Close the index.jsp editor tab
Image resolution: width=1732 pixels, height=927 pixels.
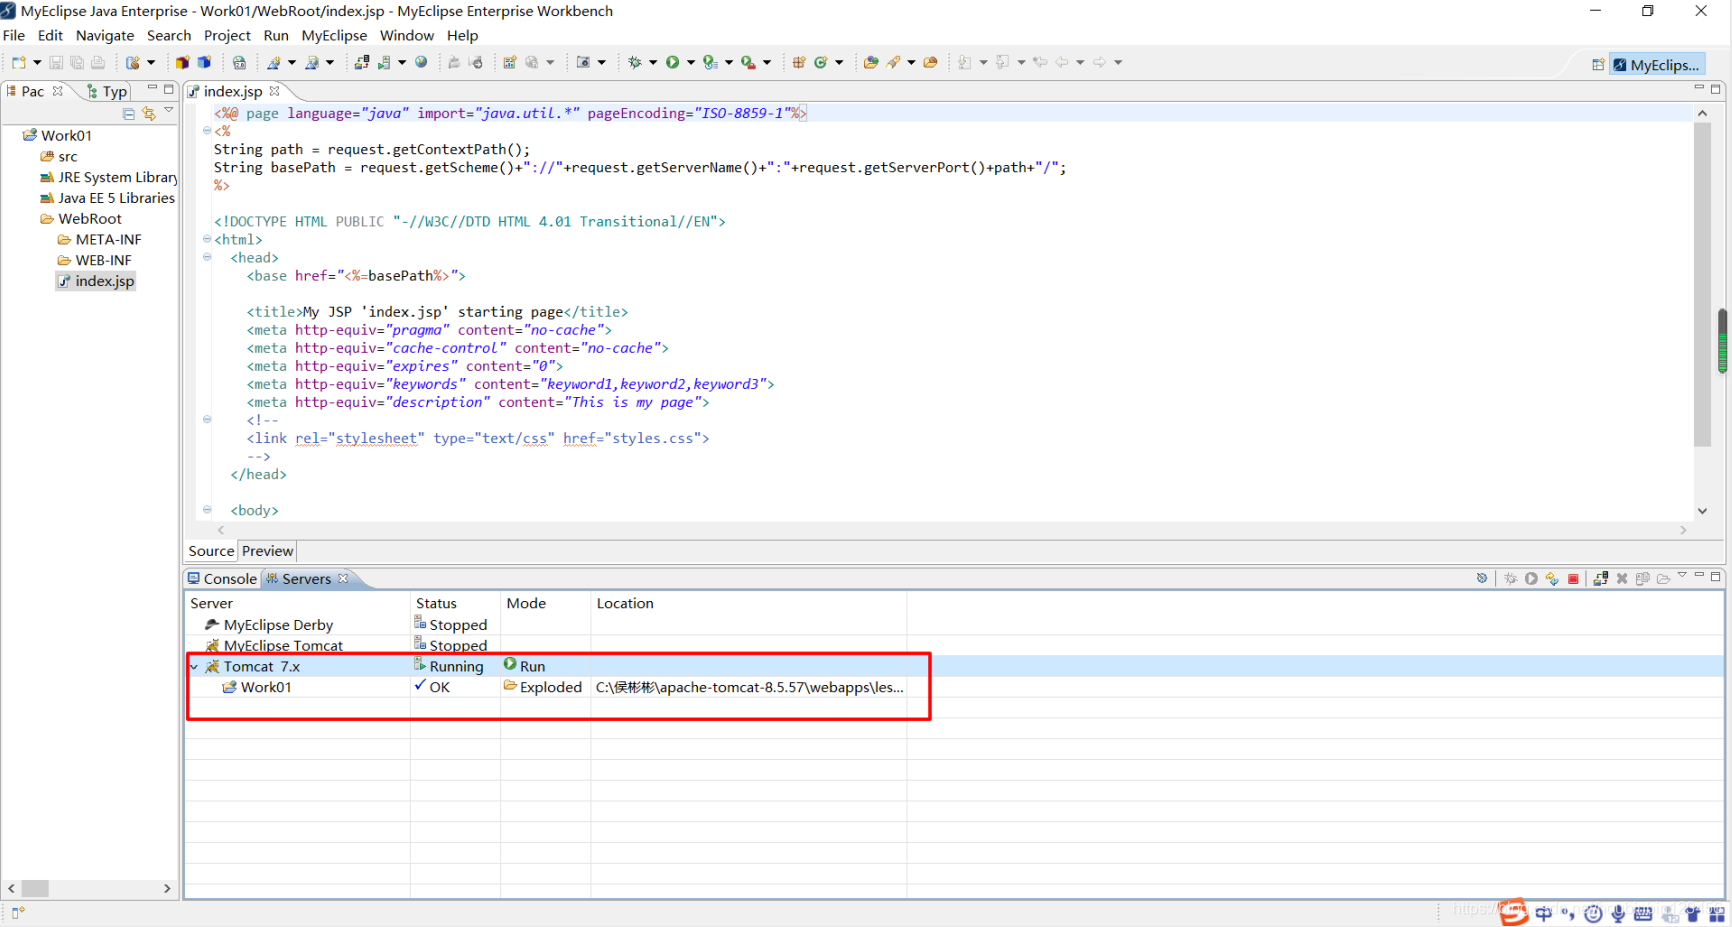point(274,91)
